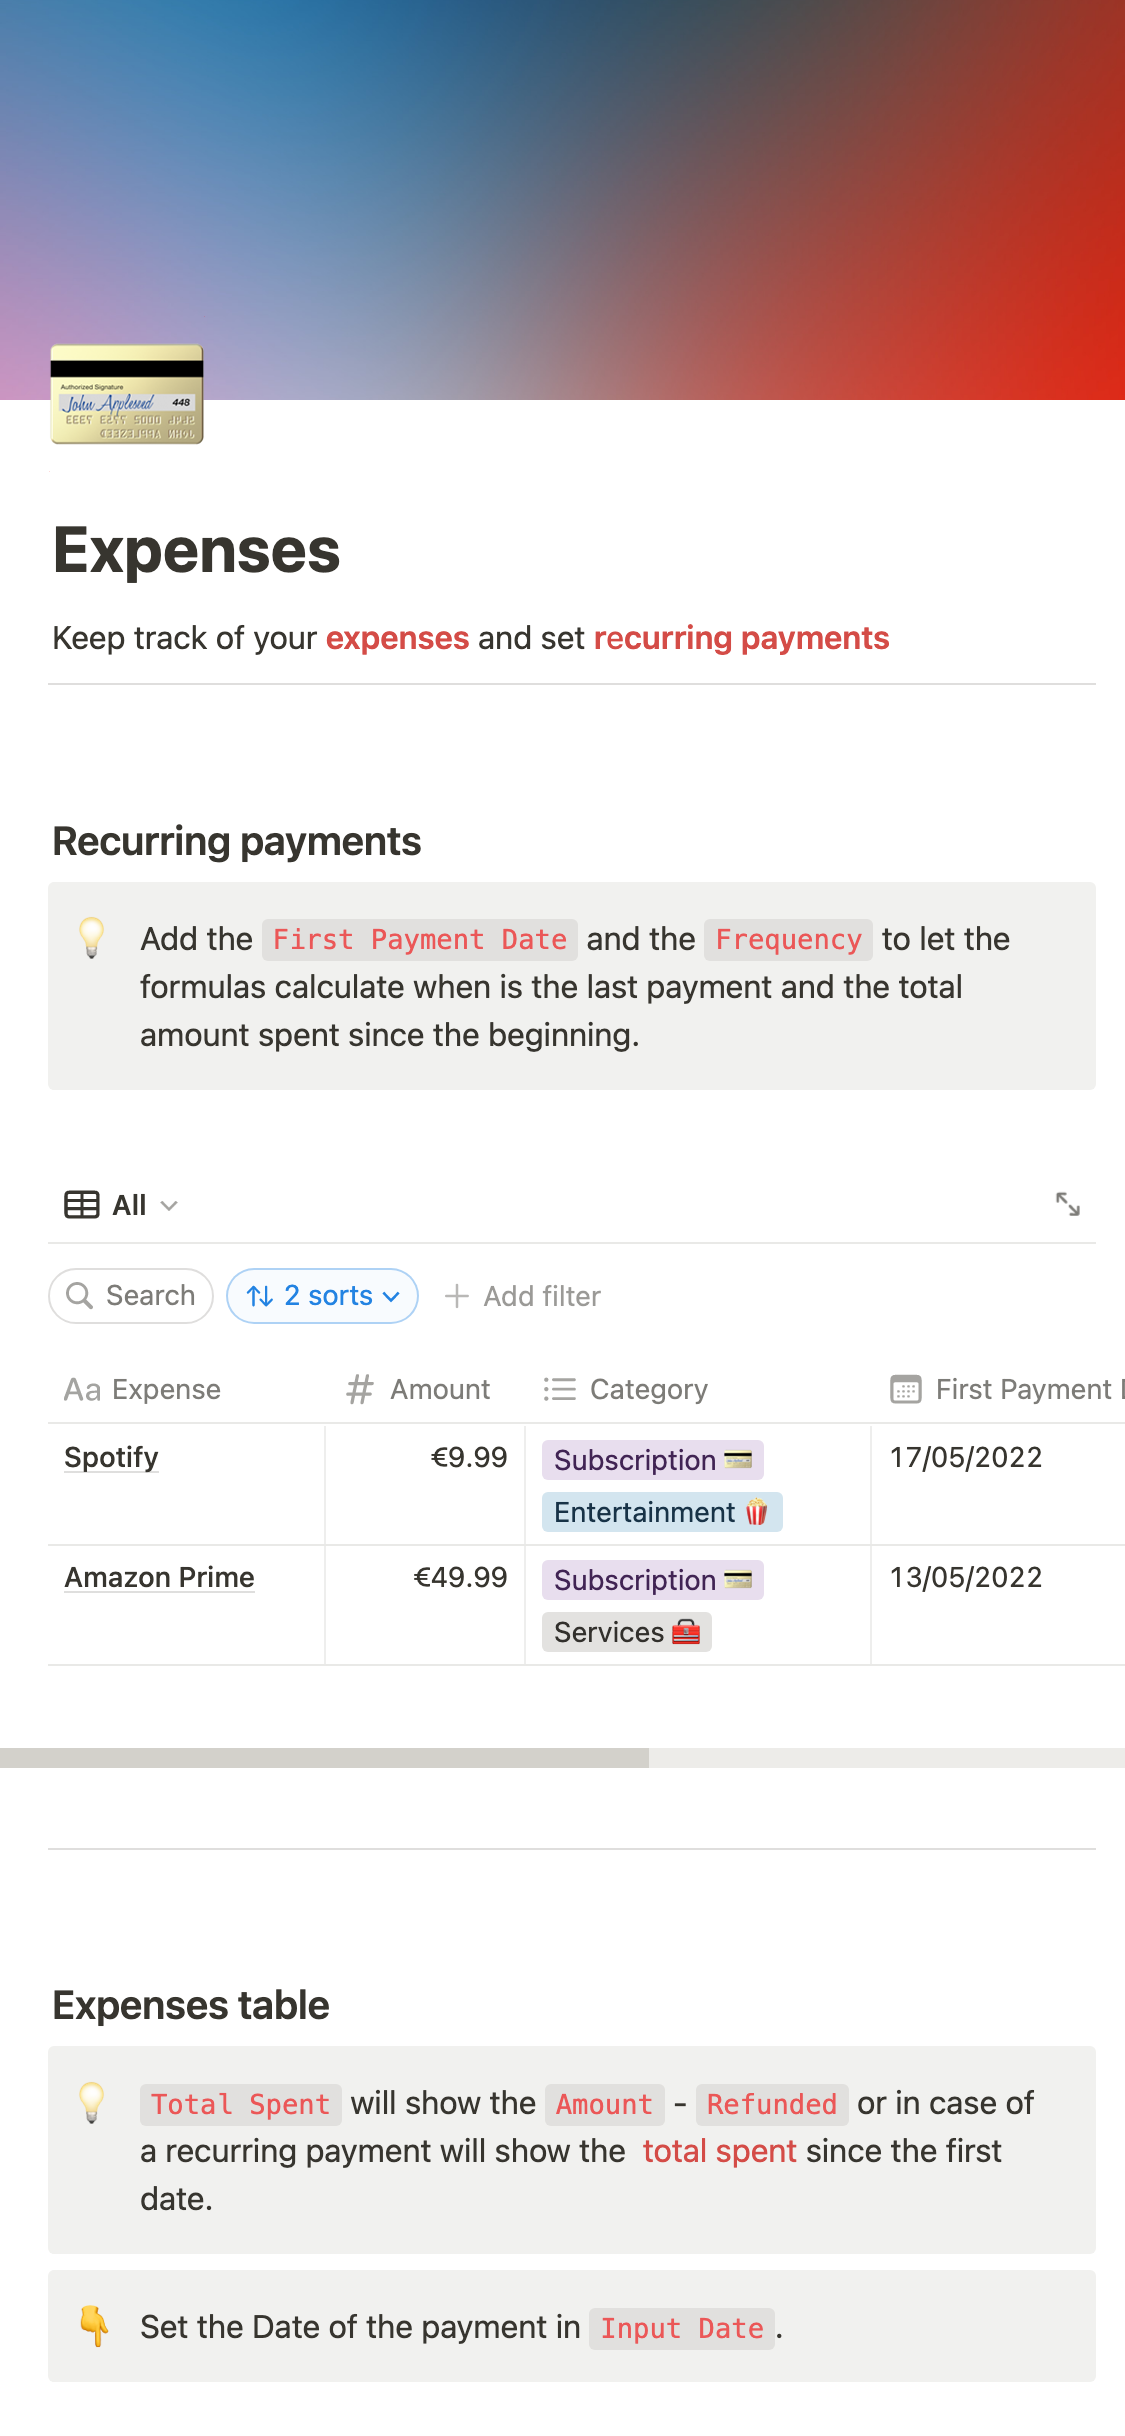Screen dimensions: 1125x2436
Task: Click the credit card page icon
Action: pos(127,394)
